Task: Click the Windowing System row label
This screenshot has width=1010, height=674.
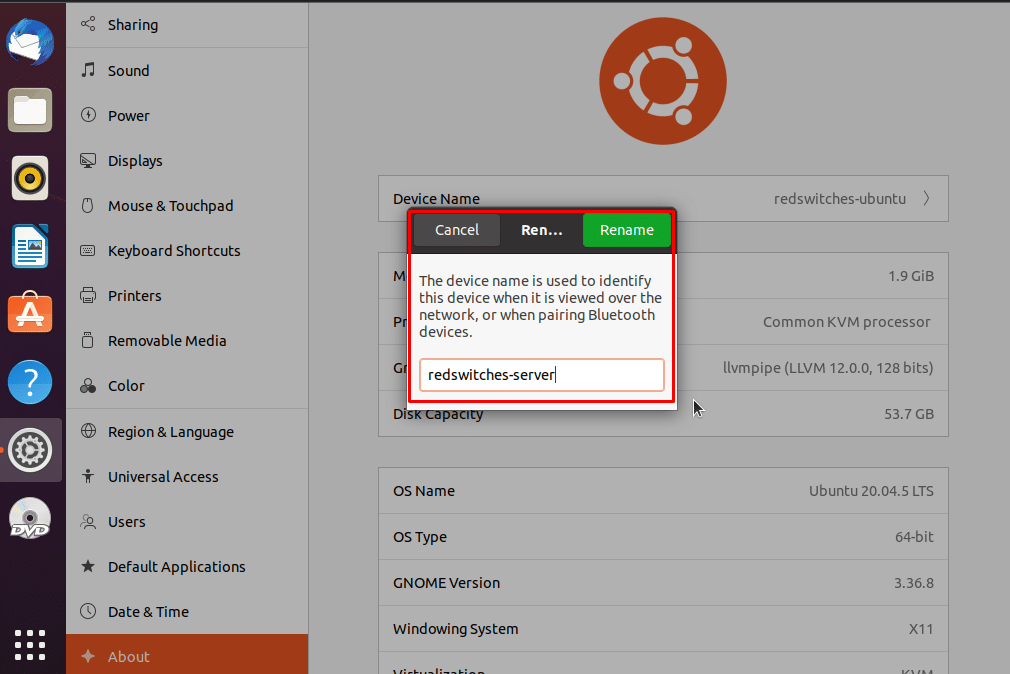Action: pos(455,629)
